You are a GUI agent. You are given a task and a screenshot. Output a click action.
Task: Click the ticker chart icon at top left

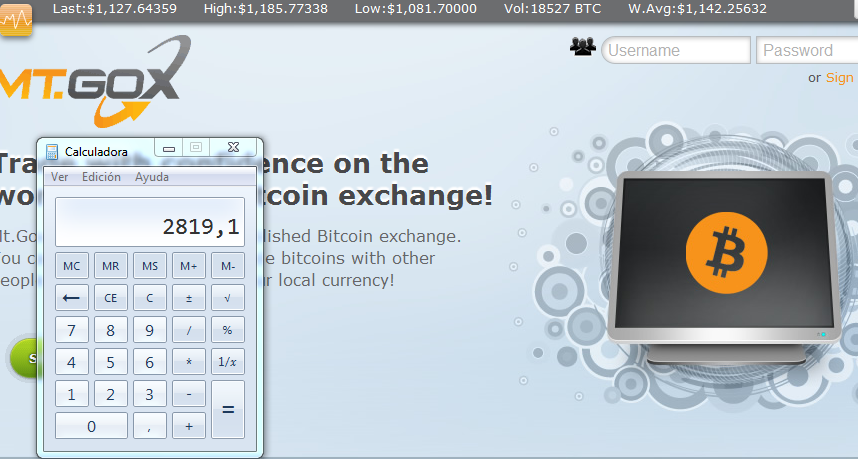pyautogui.click(x=15, y=19)
